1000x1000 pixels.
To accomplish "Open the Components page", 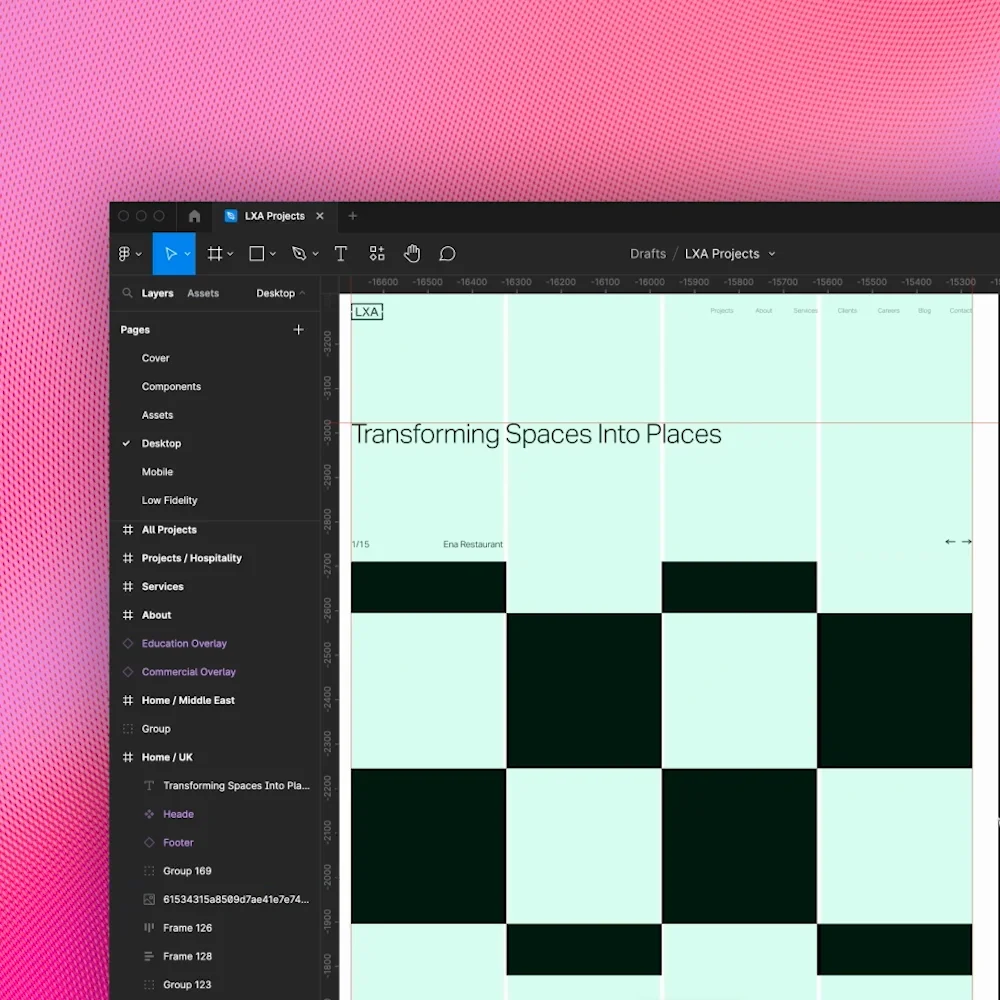I will 172,386.
